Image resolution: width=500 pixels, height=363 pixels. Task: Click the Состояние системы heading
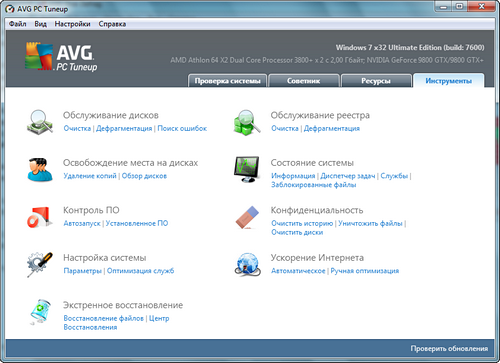pyautogui.click(x=312, y=163)
